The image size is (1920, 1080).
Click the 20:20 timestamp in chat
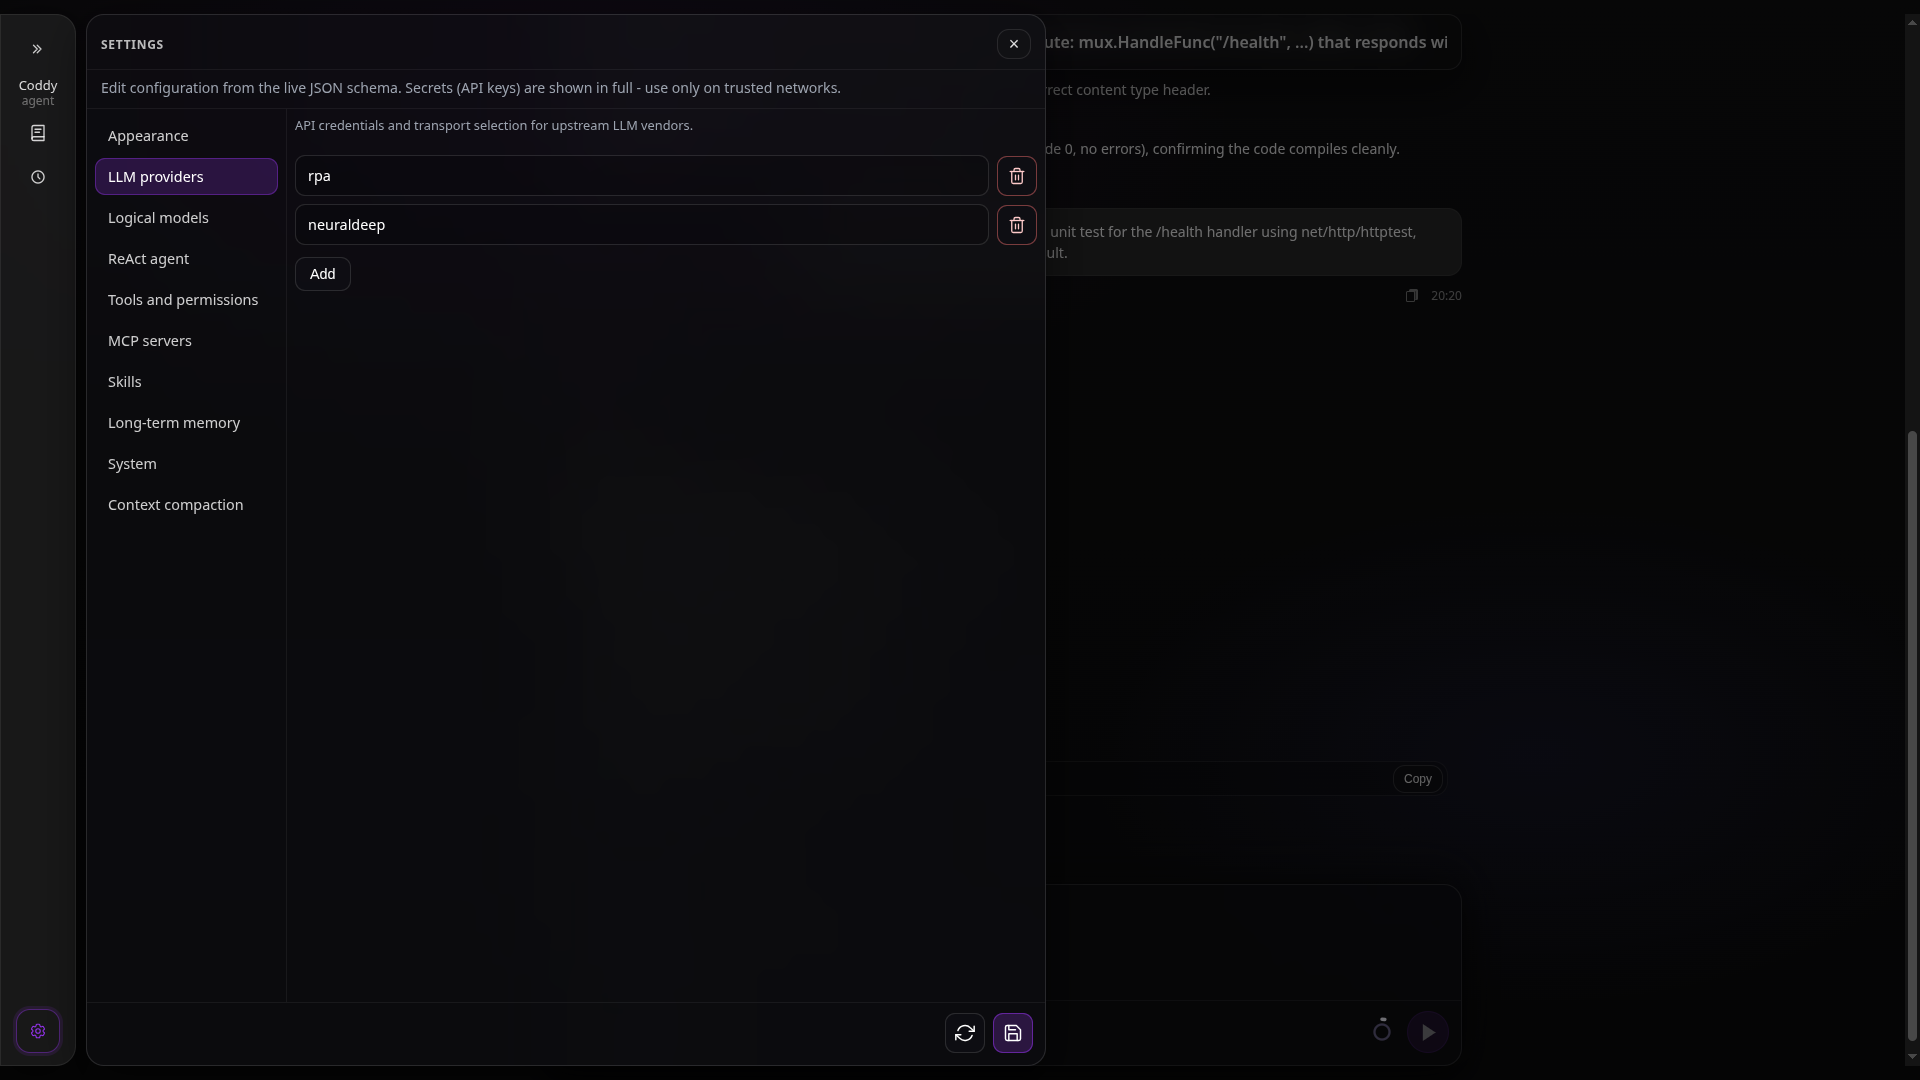pyautogui.click(x=1445, y=296)
